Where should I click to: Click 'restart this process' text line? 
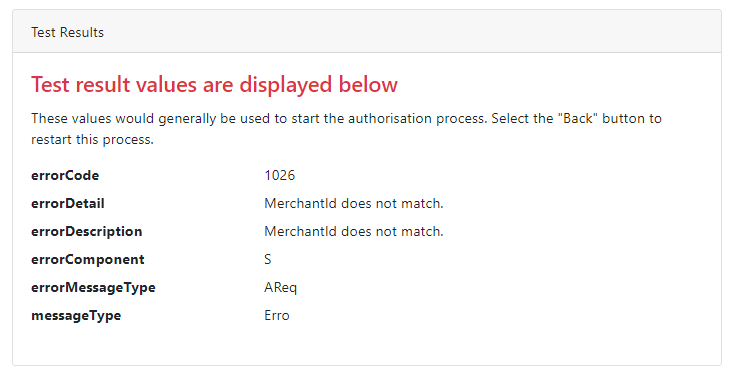92,139
